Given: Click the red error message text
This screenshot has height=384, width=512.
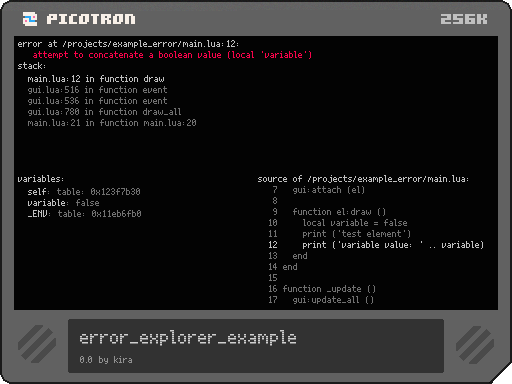Looking at the screenshot, I should 172,55.
